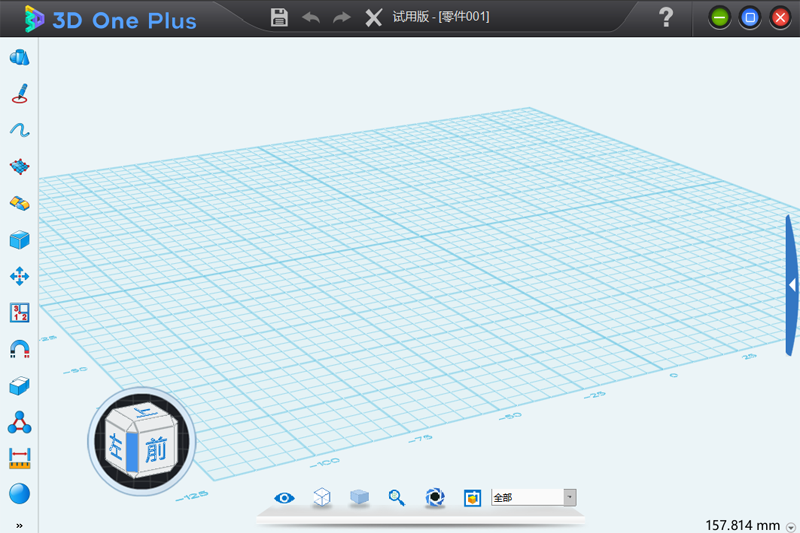The height and width of the screenshot is (533, 800).
Task: Click the zoom magnifier icon
Action: 397,497
